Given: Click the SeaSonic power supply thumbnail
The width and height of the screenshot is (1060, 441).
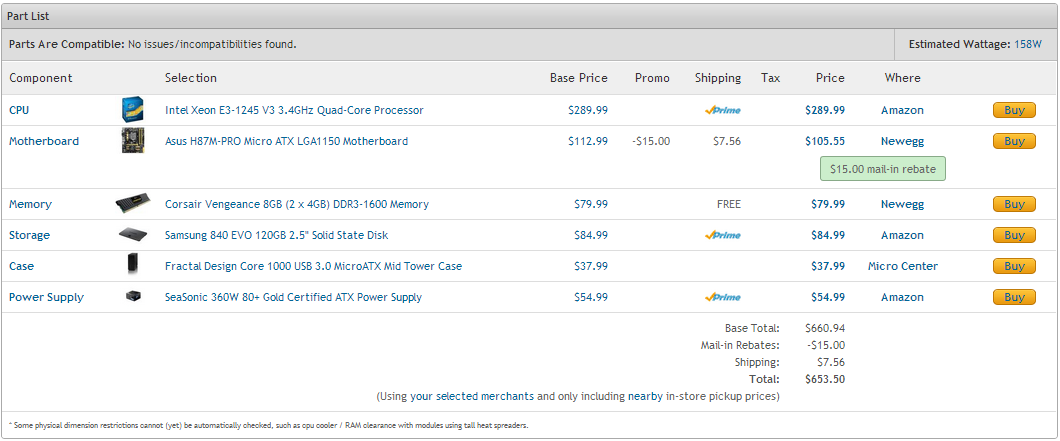Looking at the screenshot, I should (x=133, y=296).
